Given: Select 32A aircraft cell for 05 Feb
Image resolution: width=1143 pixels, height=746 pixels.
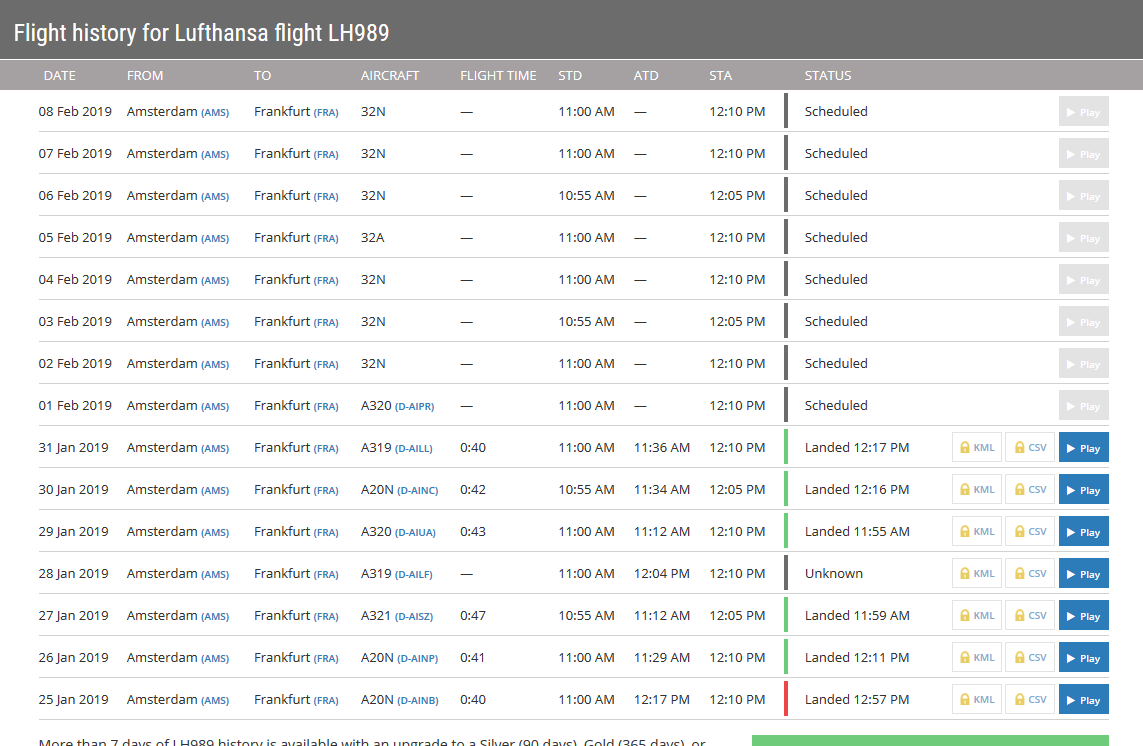Looking at the screenshot, I should pos(372,237).
